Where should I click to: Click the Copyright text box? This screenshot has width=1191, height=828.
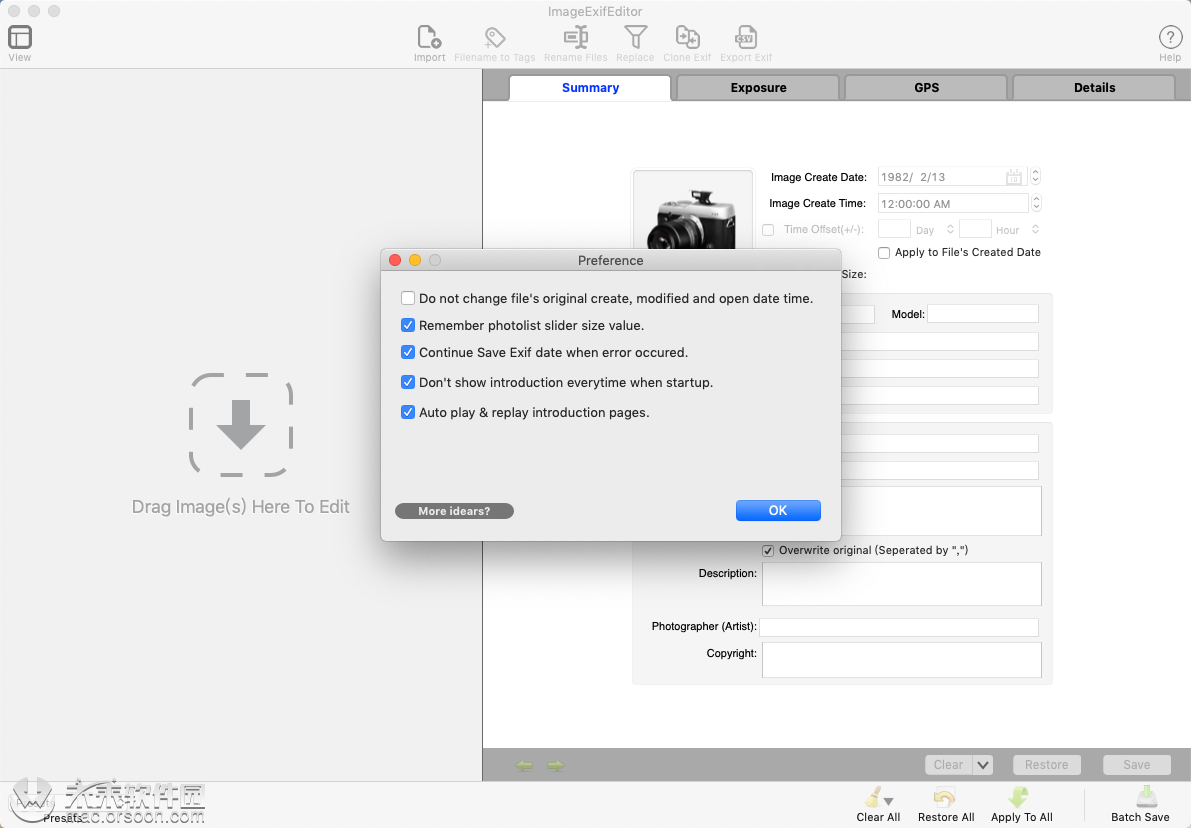(x=902, y=660)
